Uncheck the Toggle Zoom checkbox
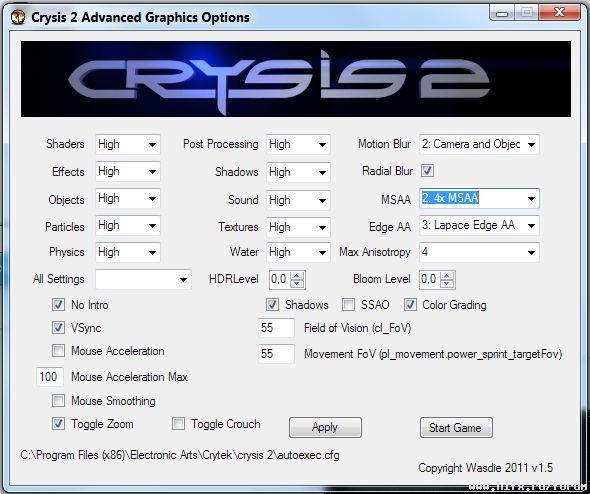The height and width of the screenshot is (494, 590). point(58,424)
